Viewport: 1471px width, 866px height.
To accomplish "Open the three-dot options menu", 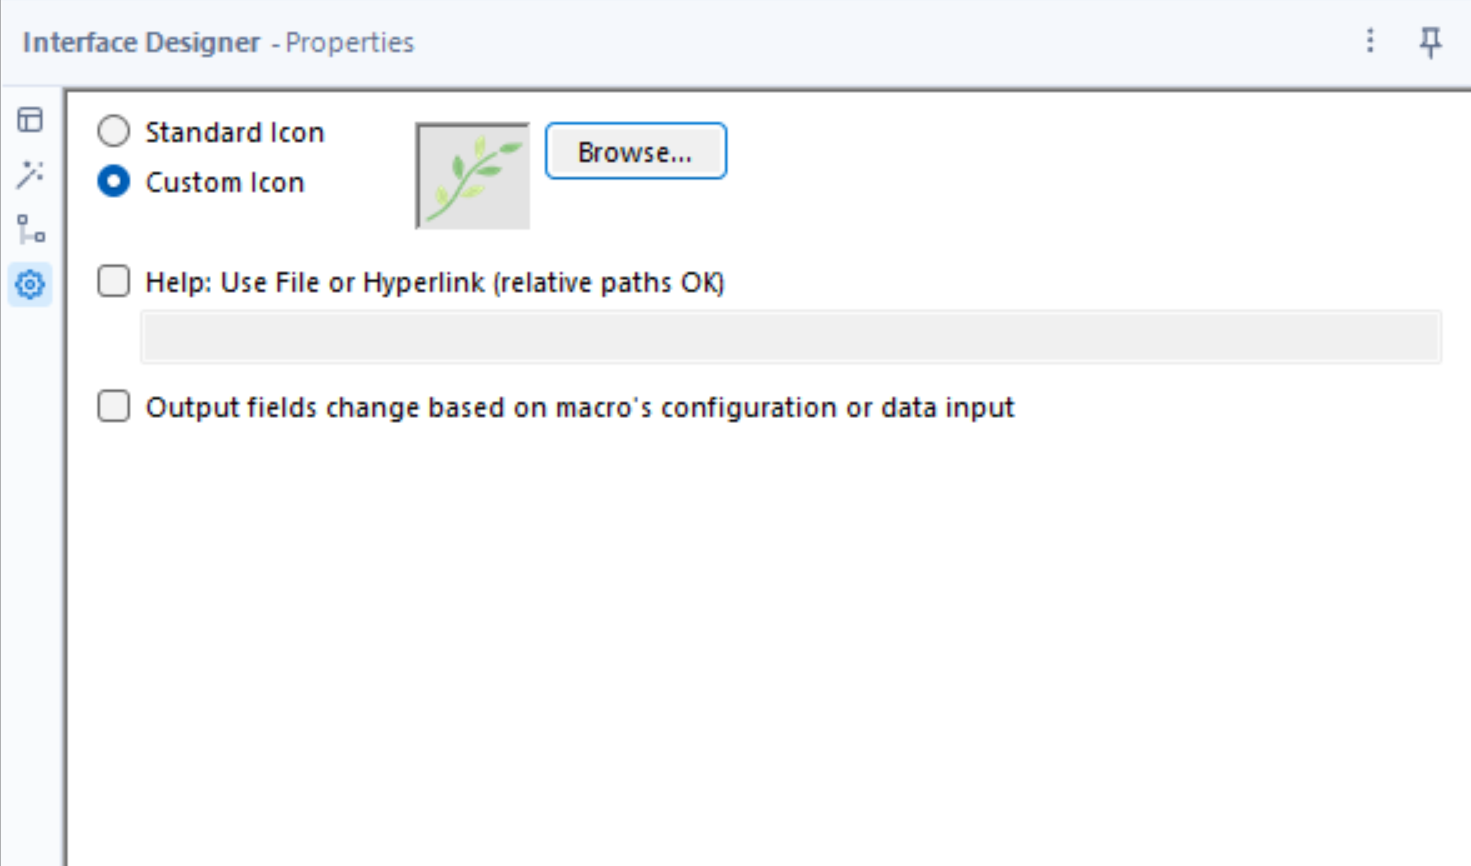I will (x=1370, y=41).
